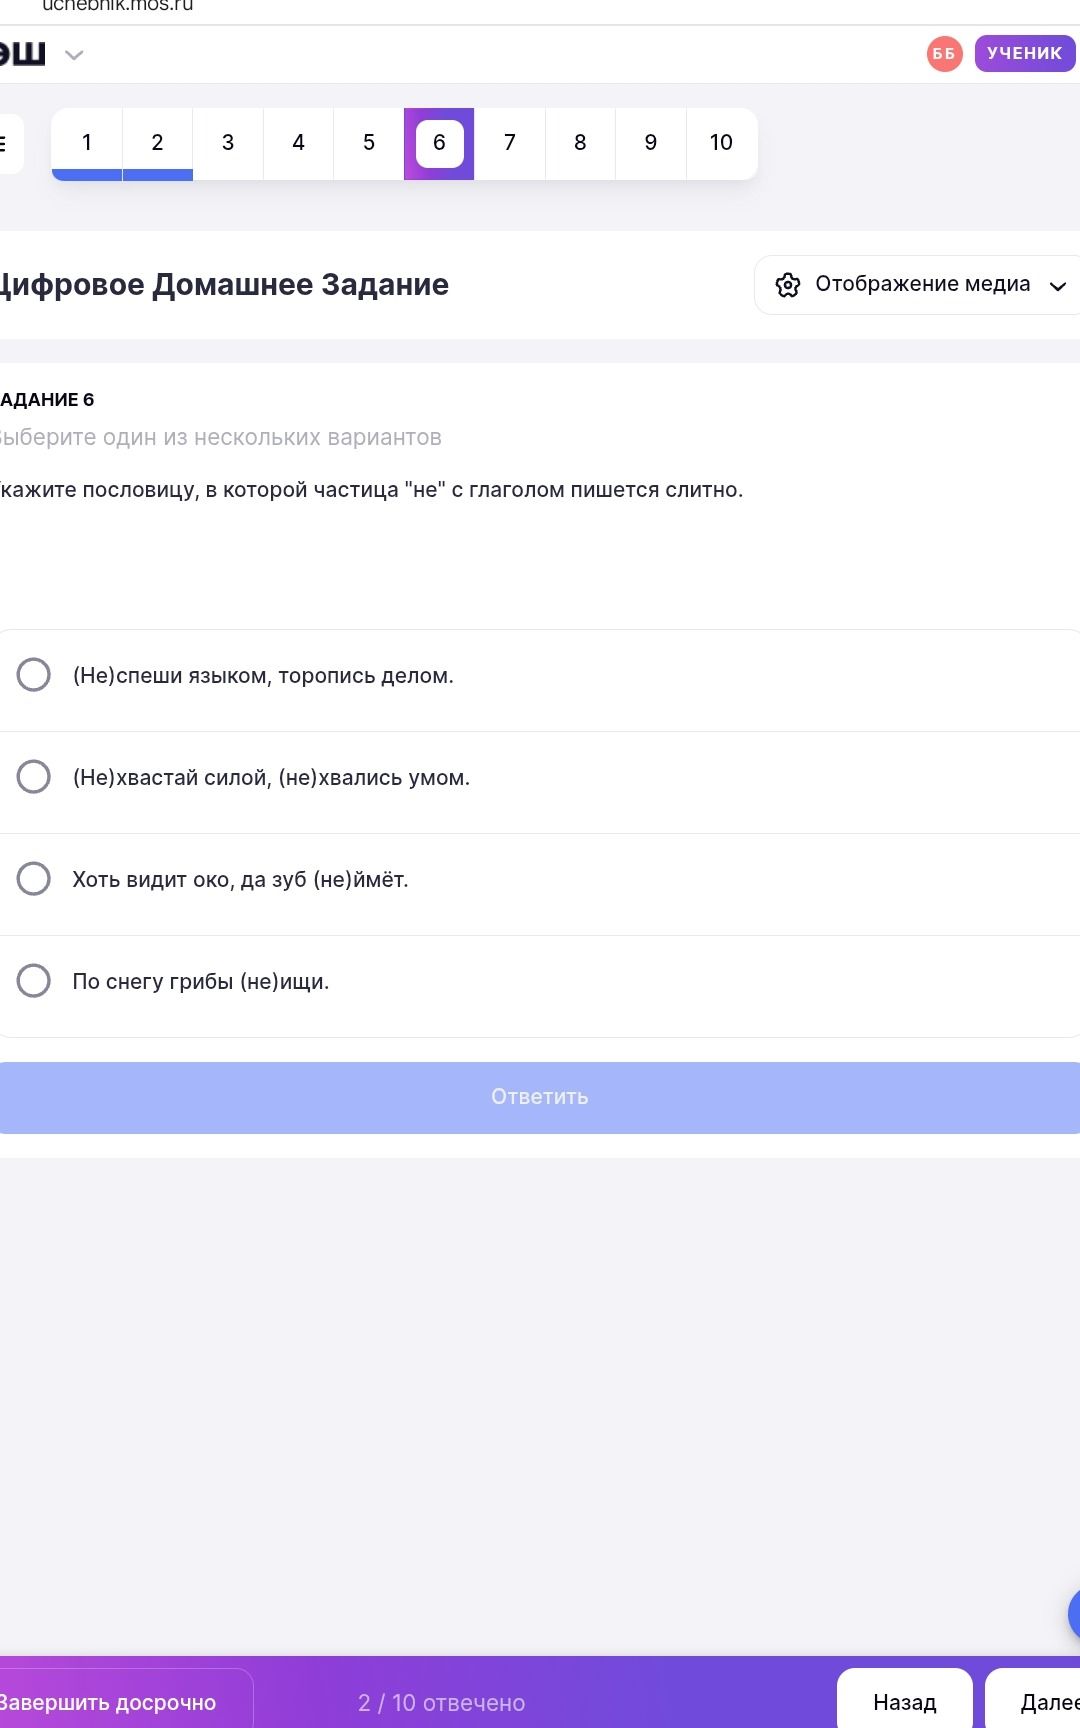Go to question 1 tab
The image size is (1080, 1728).
(87, 143)
